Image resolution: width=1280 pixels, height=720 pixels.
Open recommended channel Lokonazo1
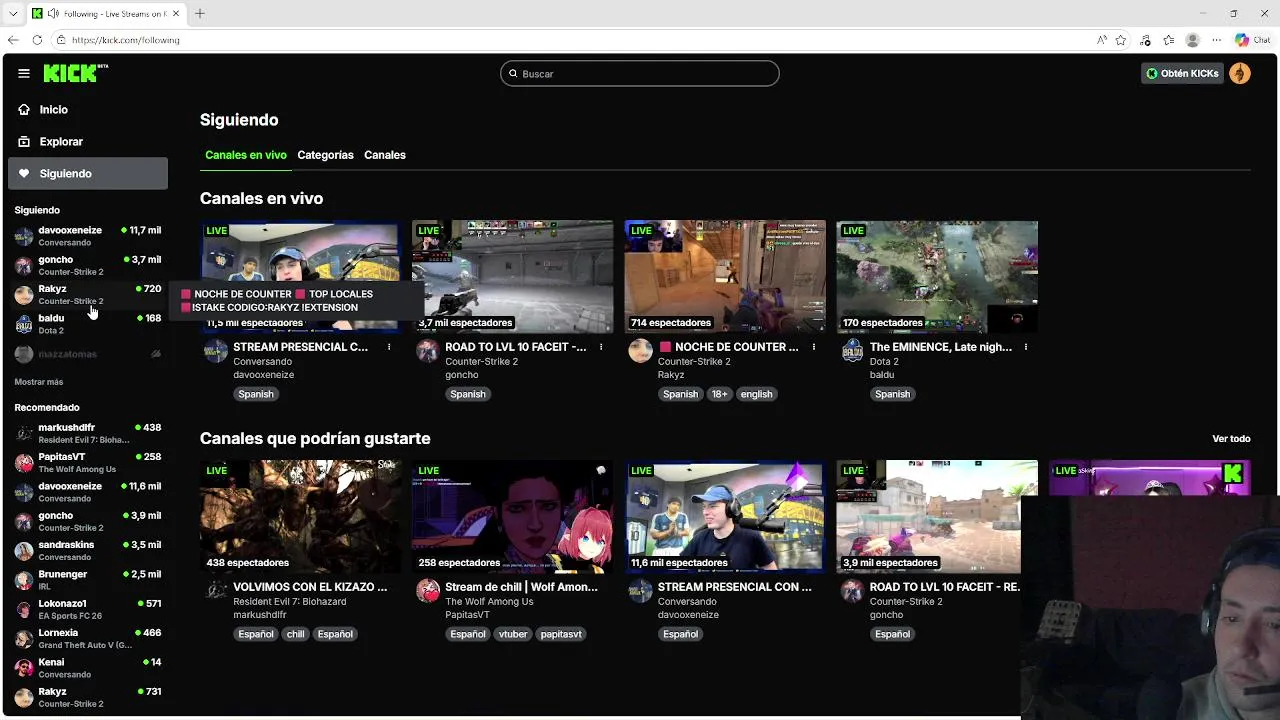coord(88,609)
